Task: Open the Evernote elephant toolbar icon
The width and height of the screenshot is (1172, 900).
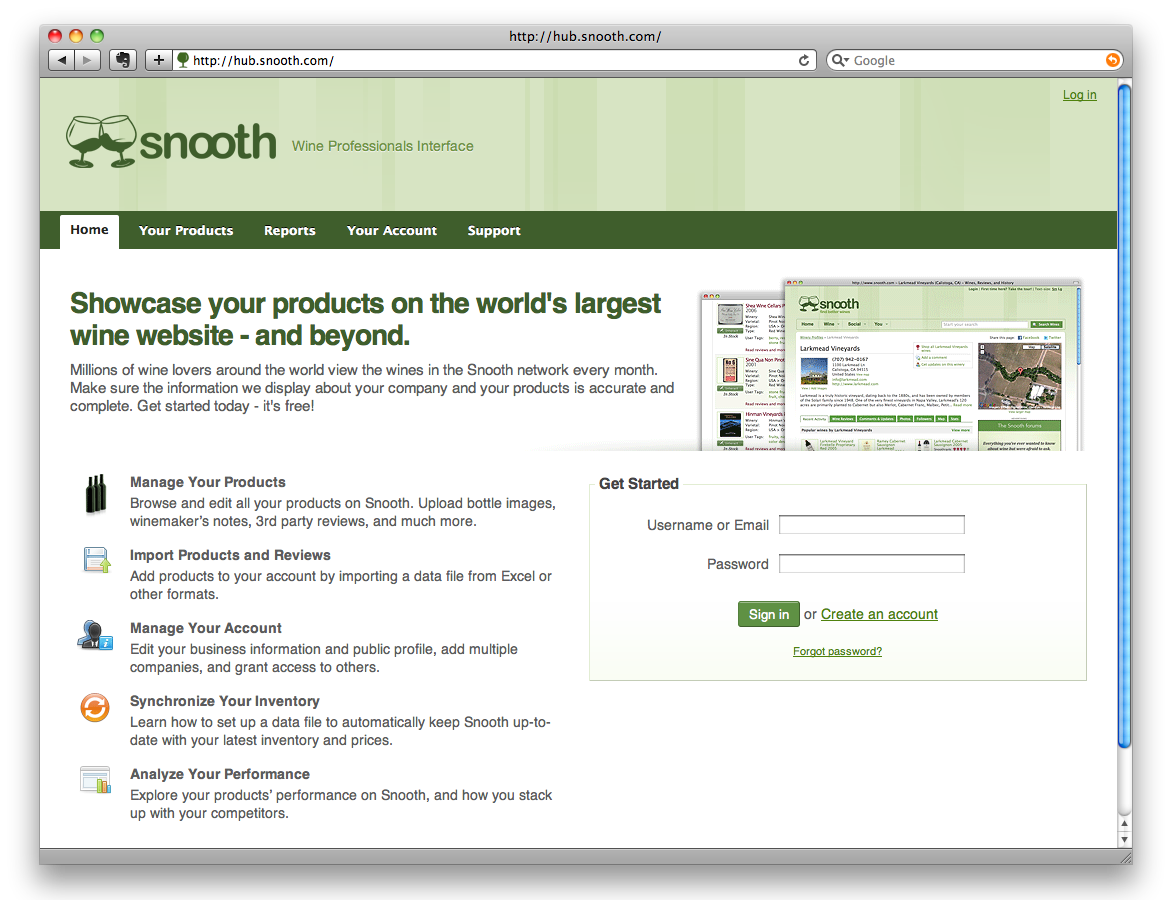Action: coord(123,60)
